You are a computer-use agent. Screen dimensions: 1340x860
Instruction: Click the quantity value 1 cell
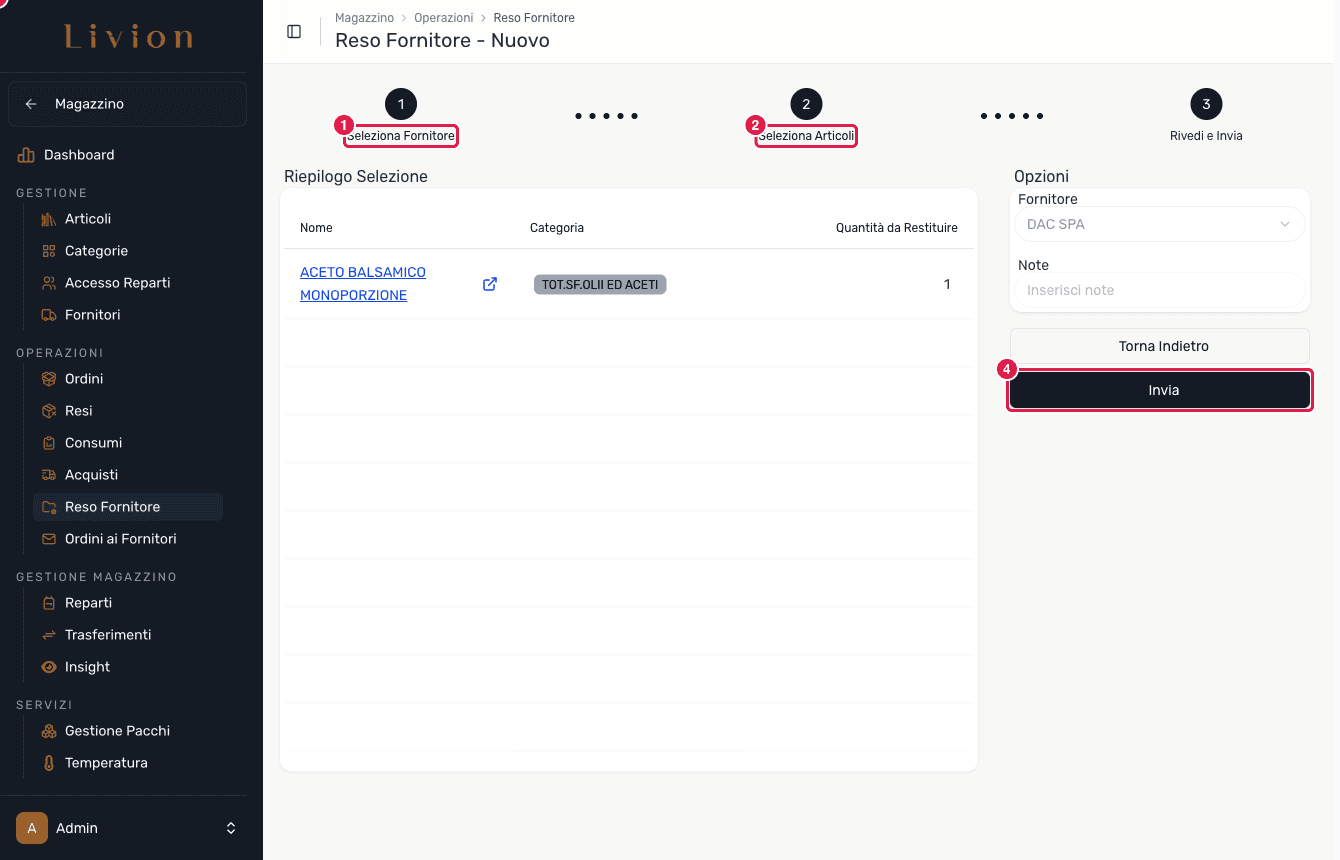click(947, 285)
